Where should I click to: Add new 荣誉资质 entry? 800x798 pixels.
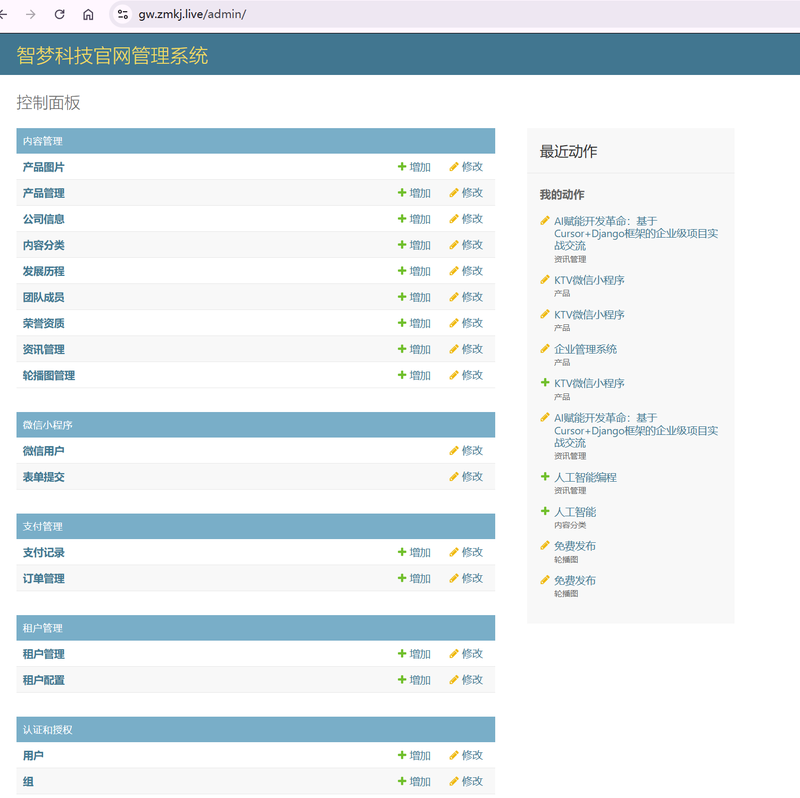pos(414,323)
